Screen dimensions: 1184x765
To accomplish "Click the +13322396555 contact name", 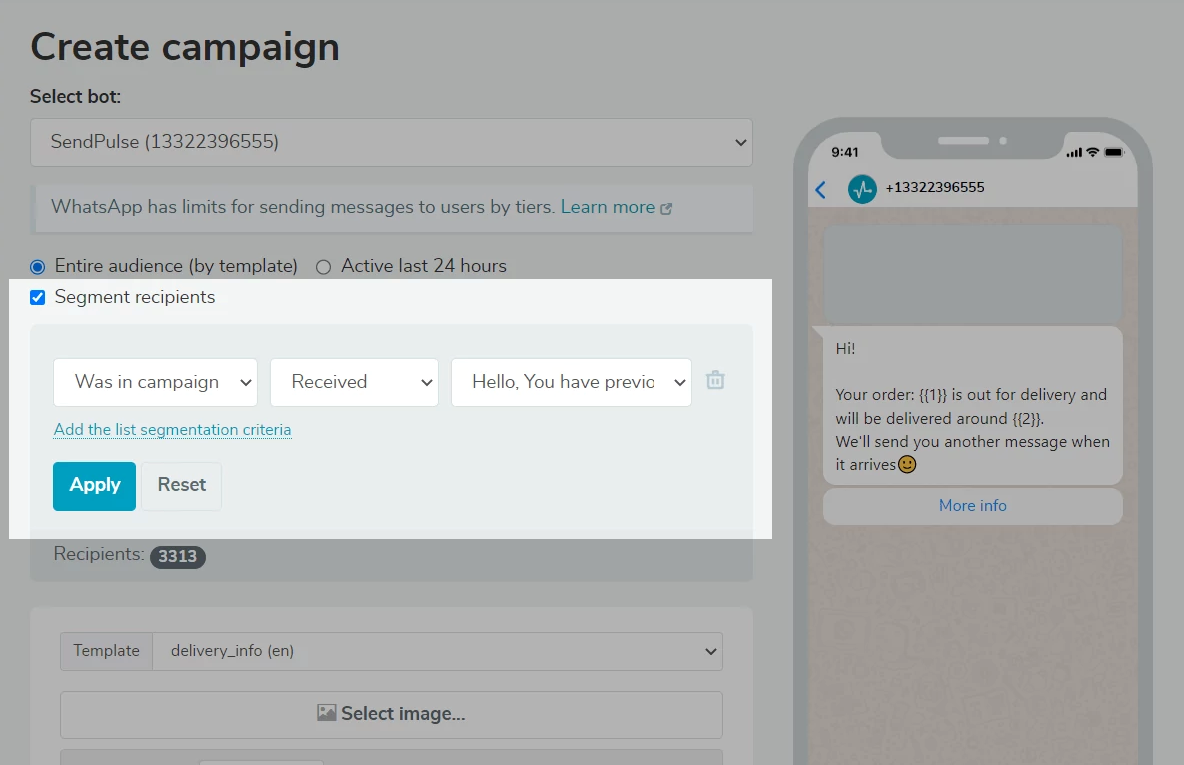I will (935, 187).
